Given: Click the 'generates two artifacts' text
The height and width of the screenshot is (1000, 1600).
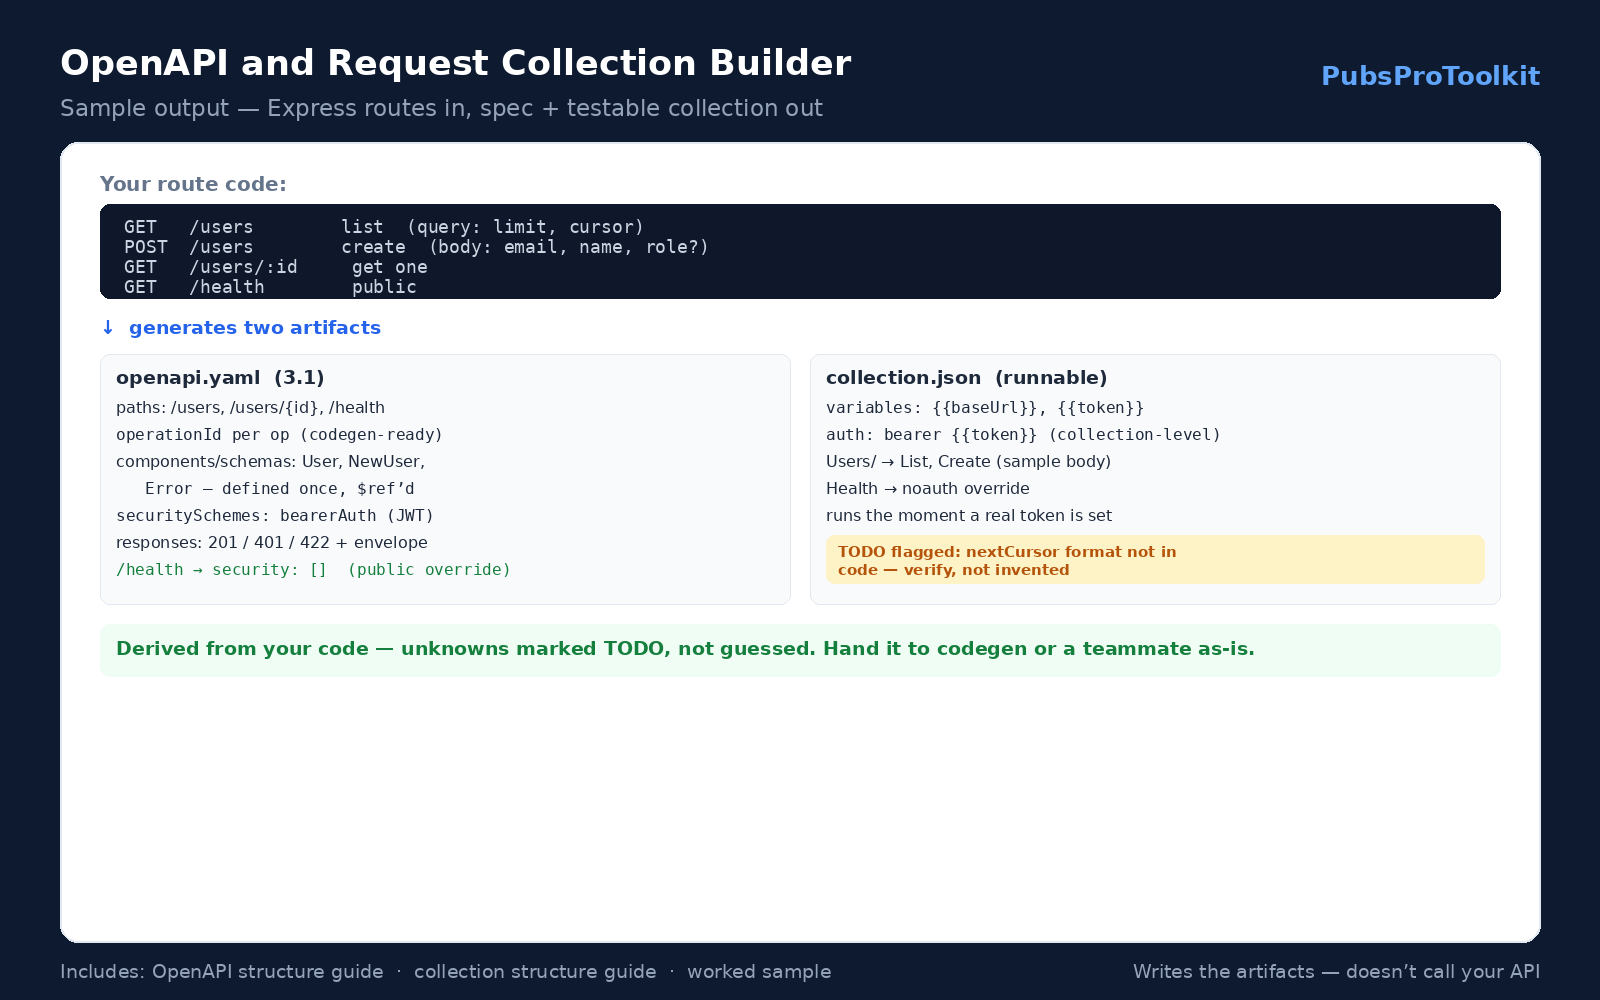Looking at the screenshot, I should pos(255,328).
